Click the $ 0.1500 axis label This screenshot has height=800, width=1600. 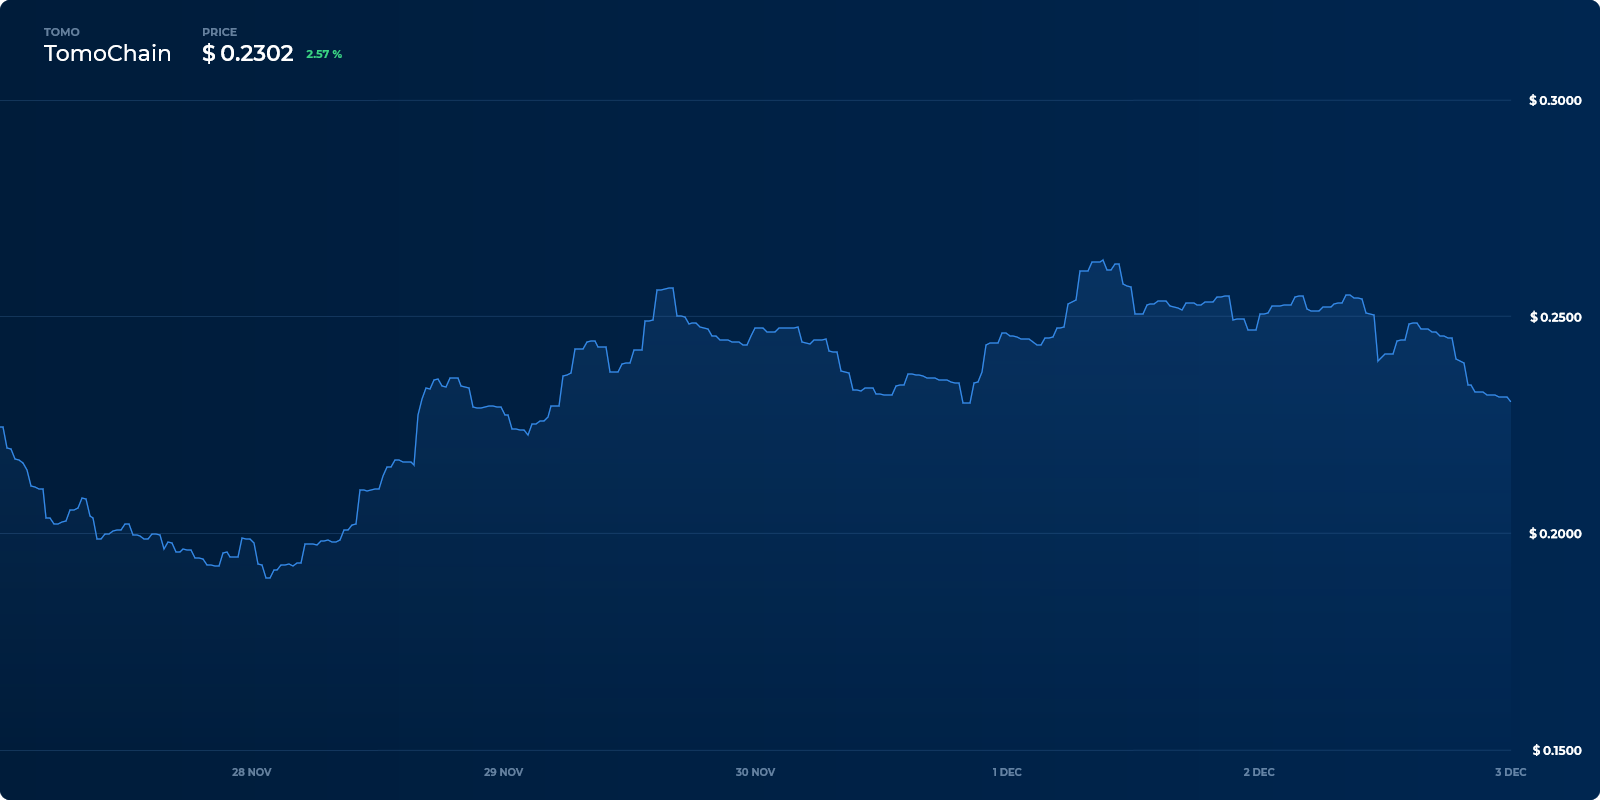[x=1557, y=750]
